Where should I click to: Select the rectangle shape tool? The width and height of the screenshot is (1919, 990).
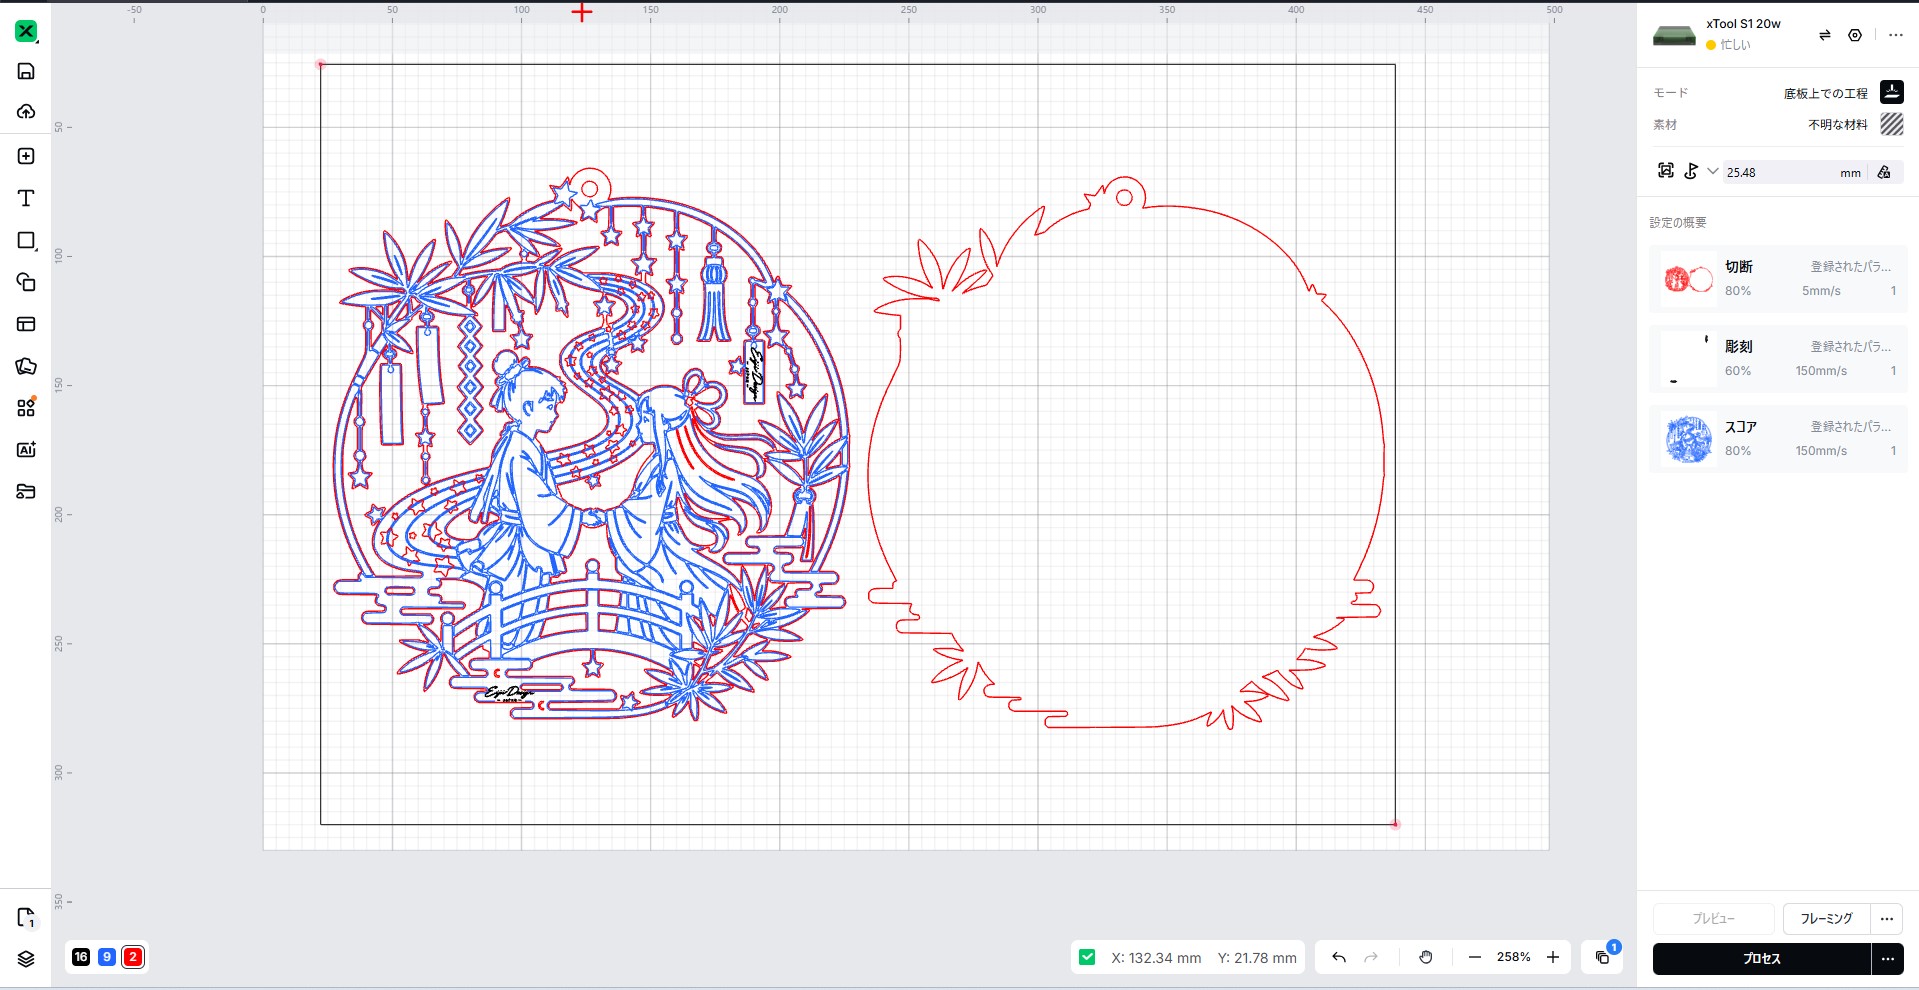point(26,240)
